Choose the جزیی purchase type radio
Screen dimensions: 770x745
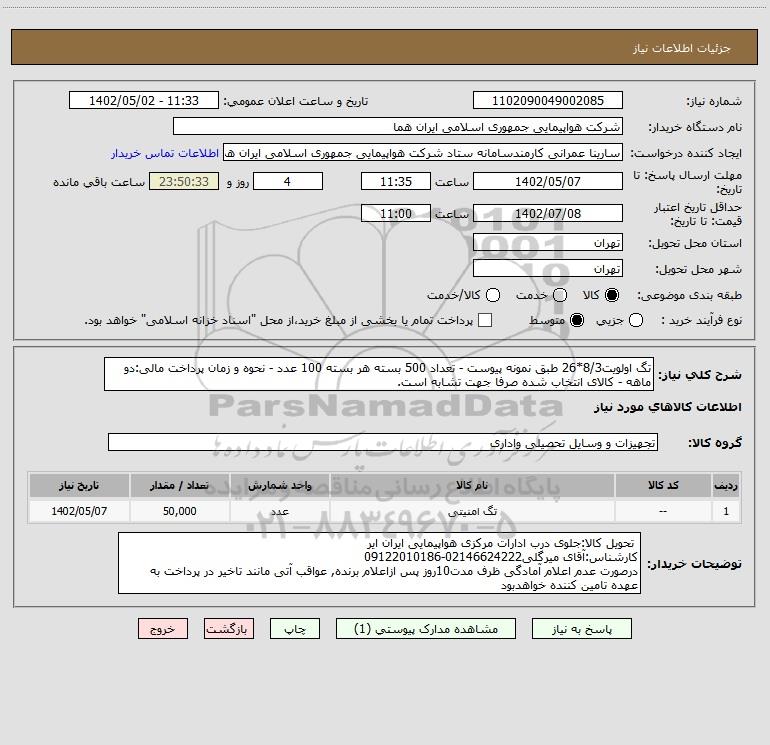point(635,320)
